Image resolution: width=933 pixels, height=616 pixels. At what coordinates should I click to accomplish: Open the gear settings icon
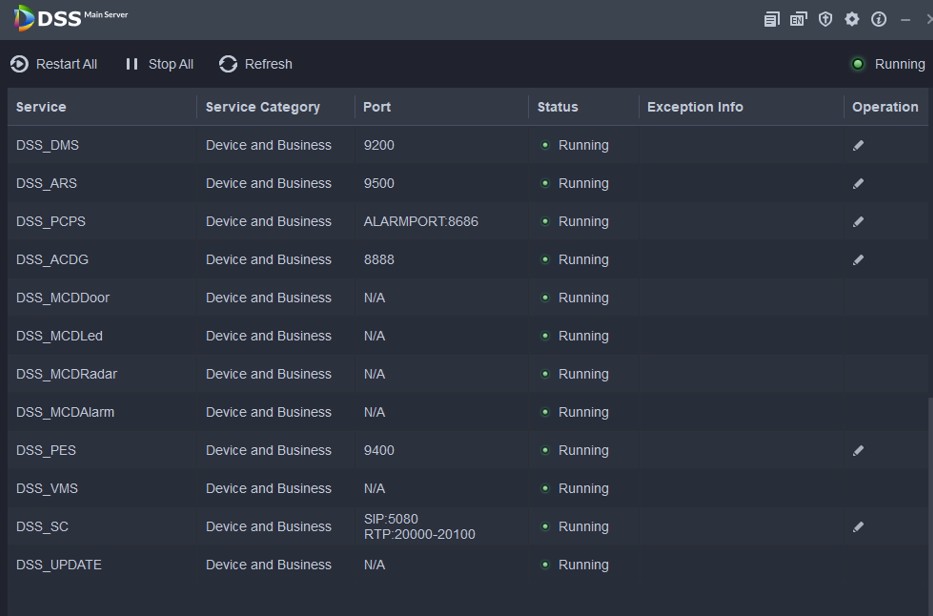click(852, 19)
